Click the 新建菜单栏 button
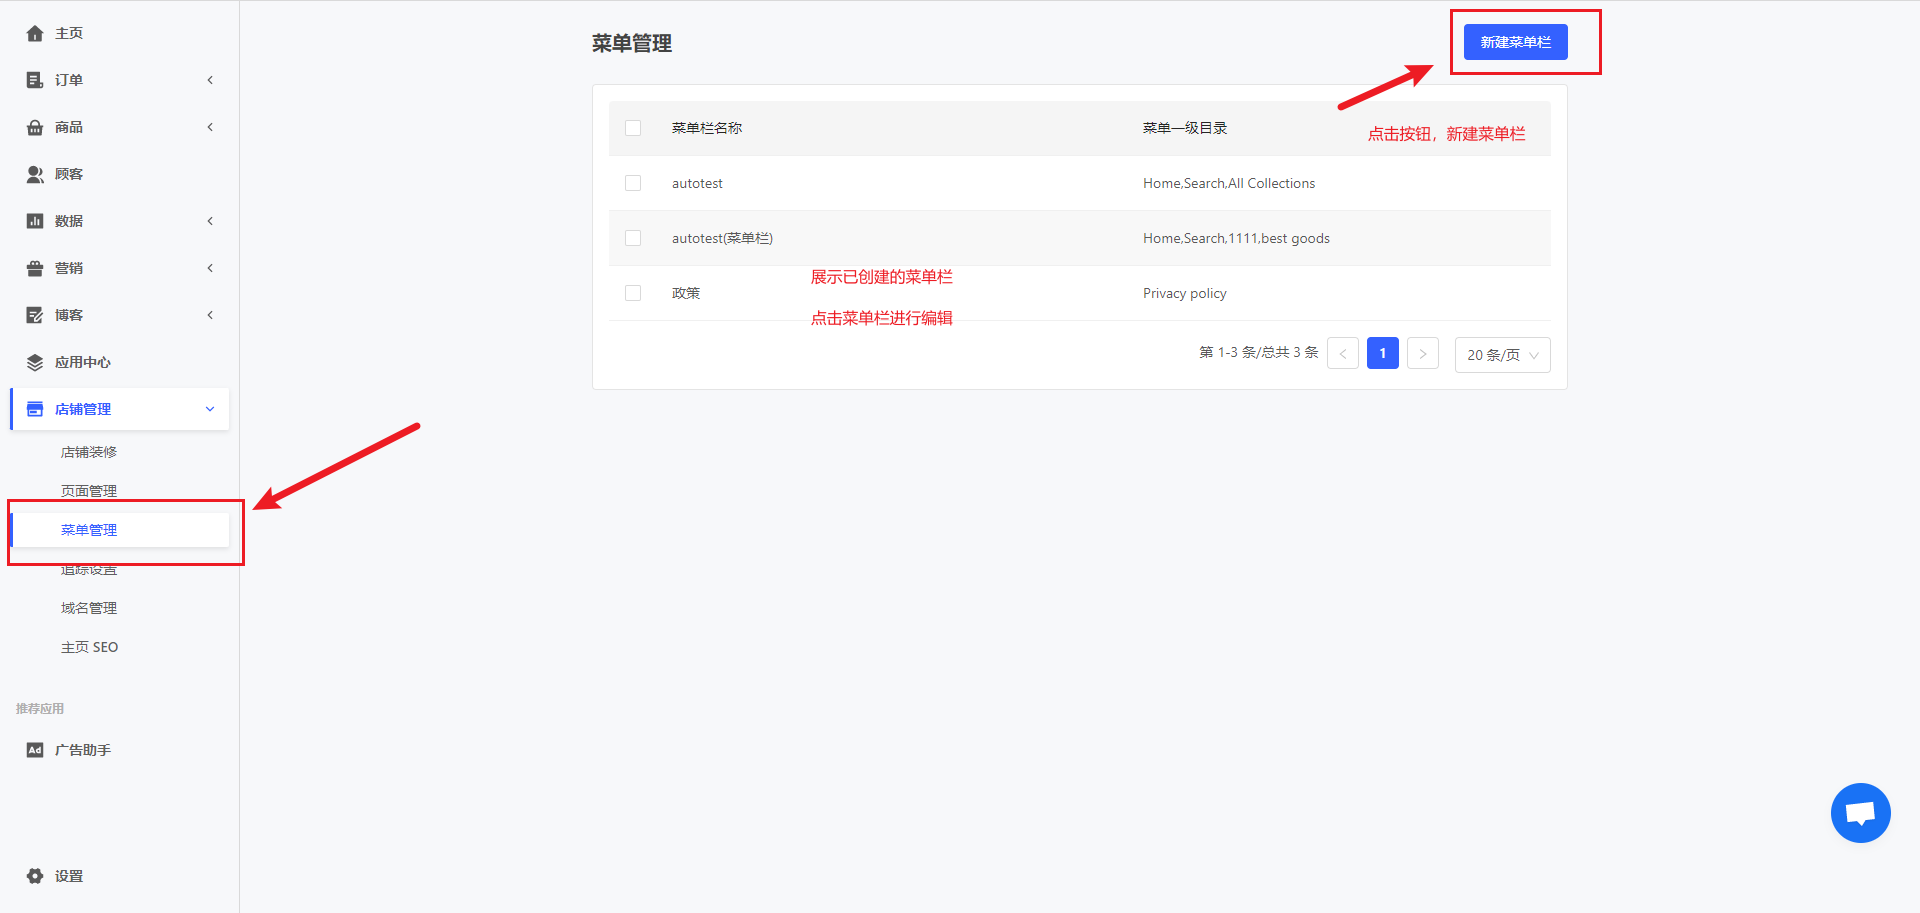The image size is (1920, 913). point(1515,42)
